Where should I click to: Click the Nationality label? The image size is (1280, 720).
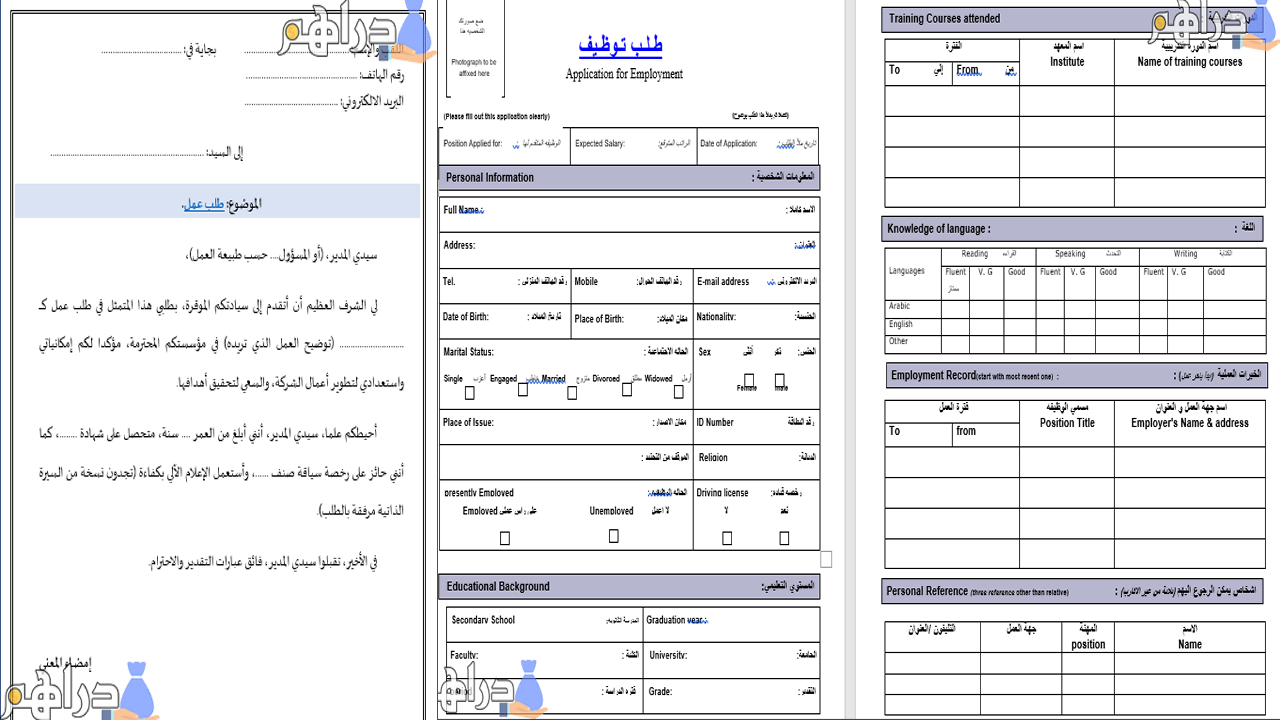tap(716, 317)
